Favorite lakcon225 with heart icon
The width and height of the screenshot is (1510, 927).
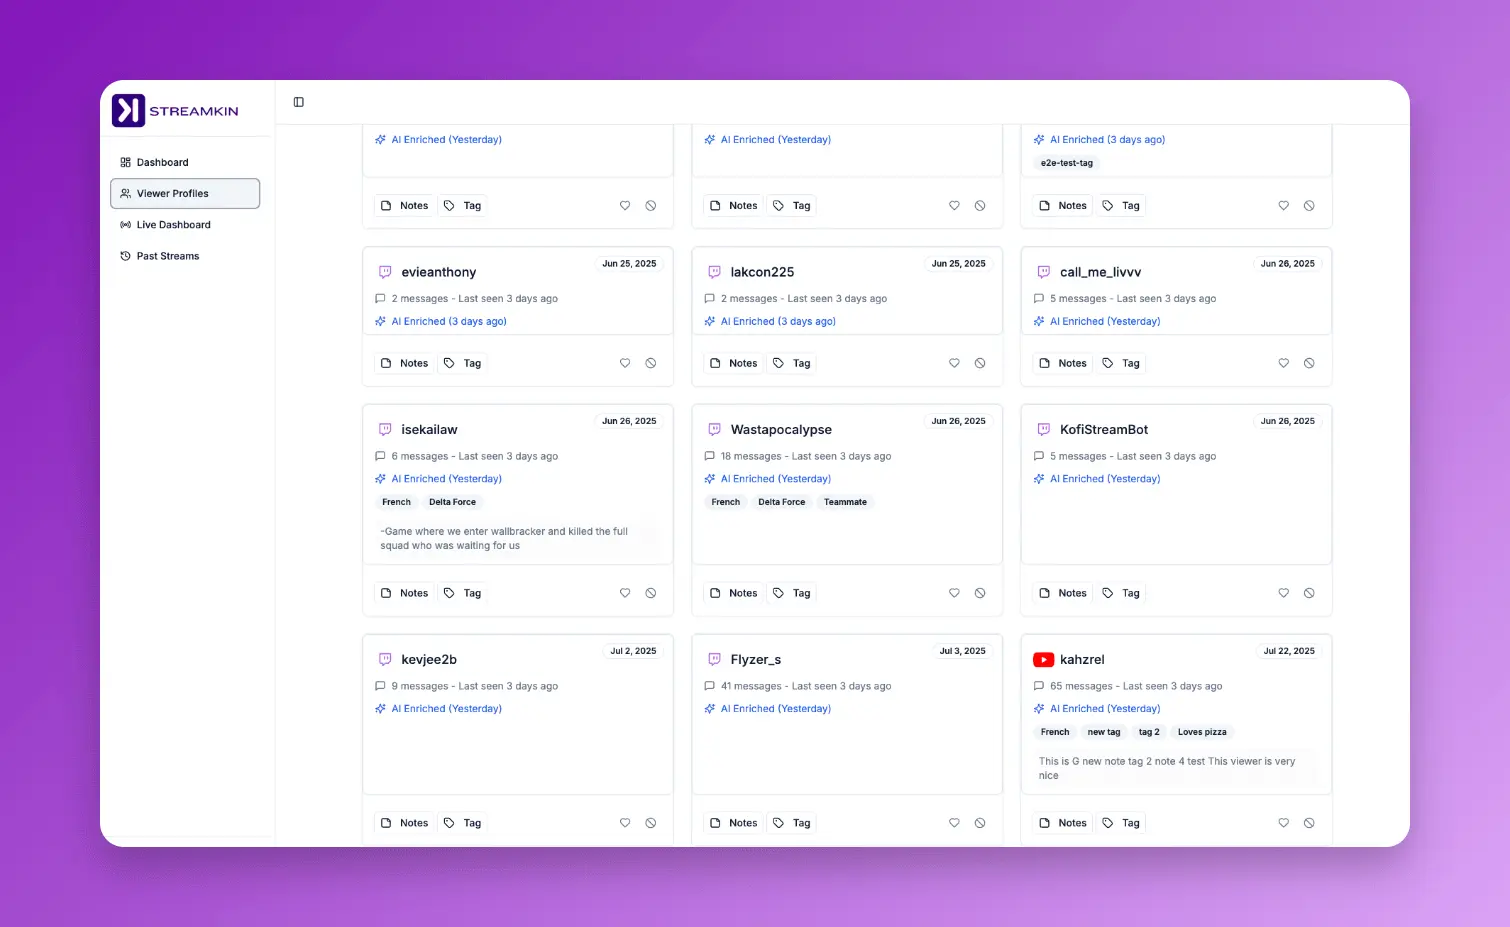(x=954, y=363)
